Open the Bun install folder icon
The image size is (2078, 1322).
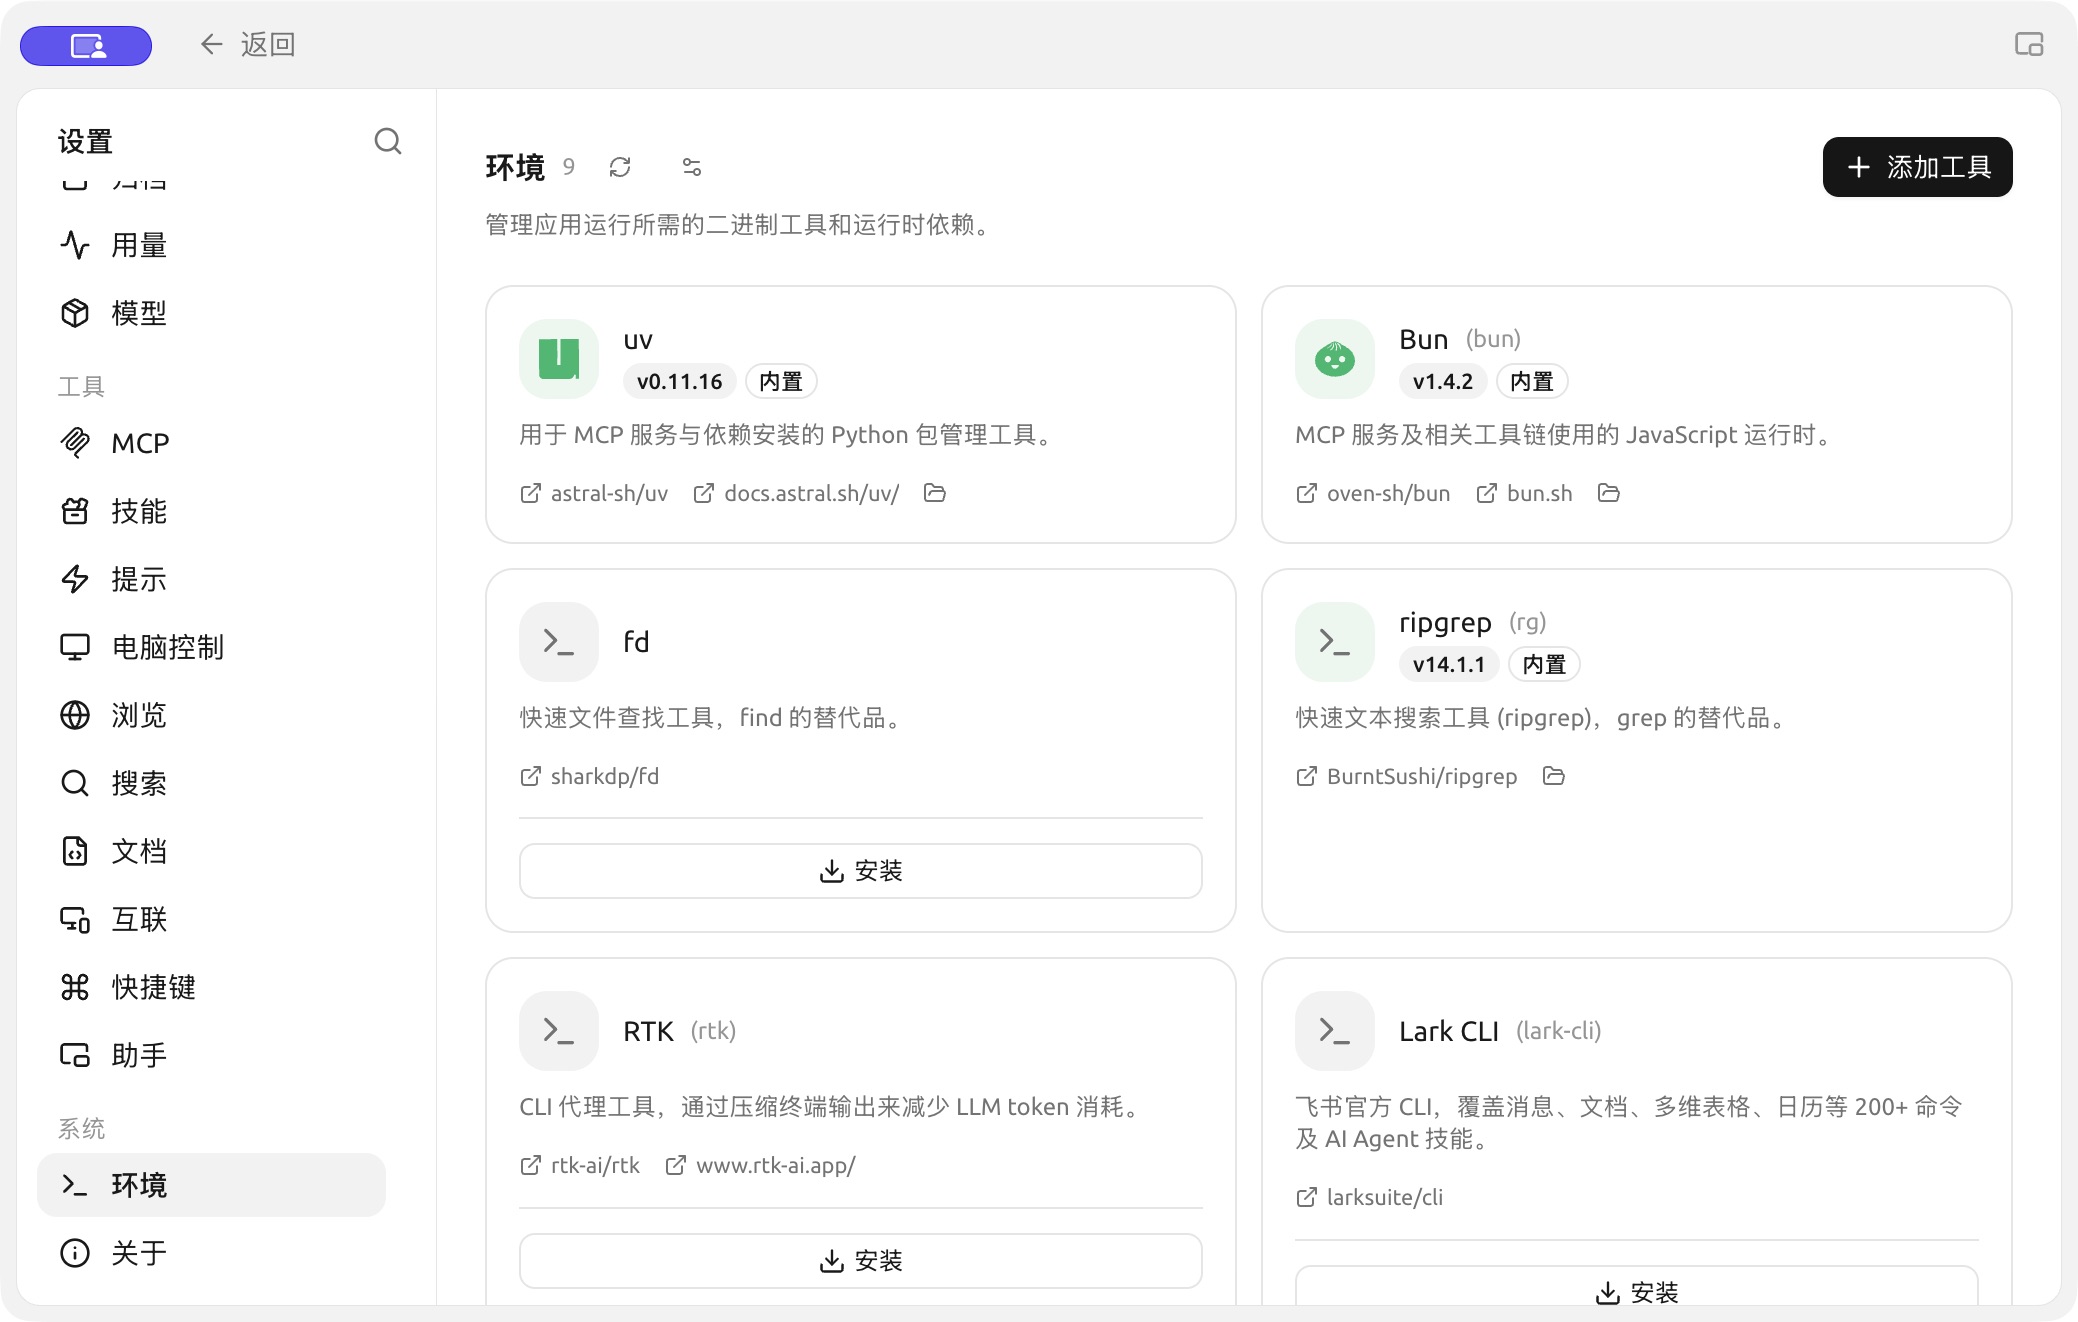(x=1609, y=493)
